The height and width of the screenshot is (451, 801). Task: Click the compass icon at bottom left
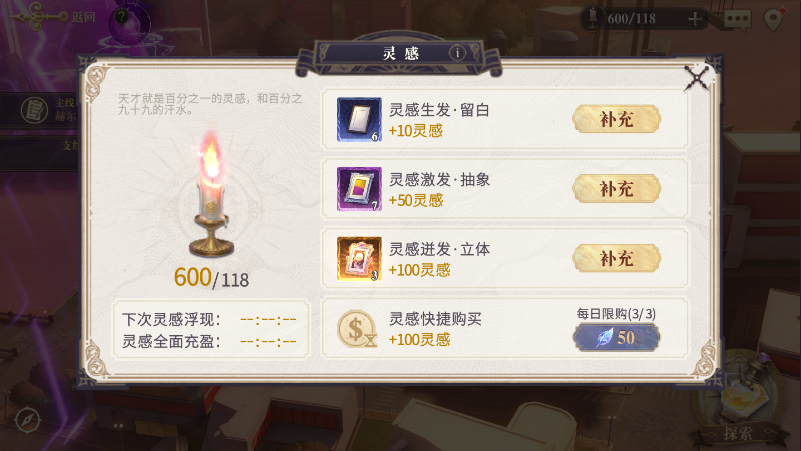point(27,420)
